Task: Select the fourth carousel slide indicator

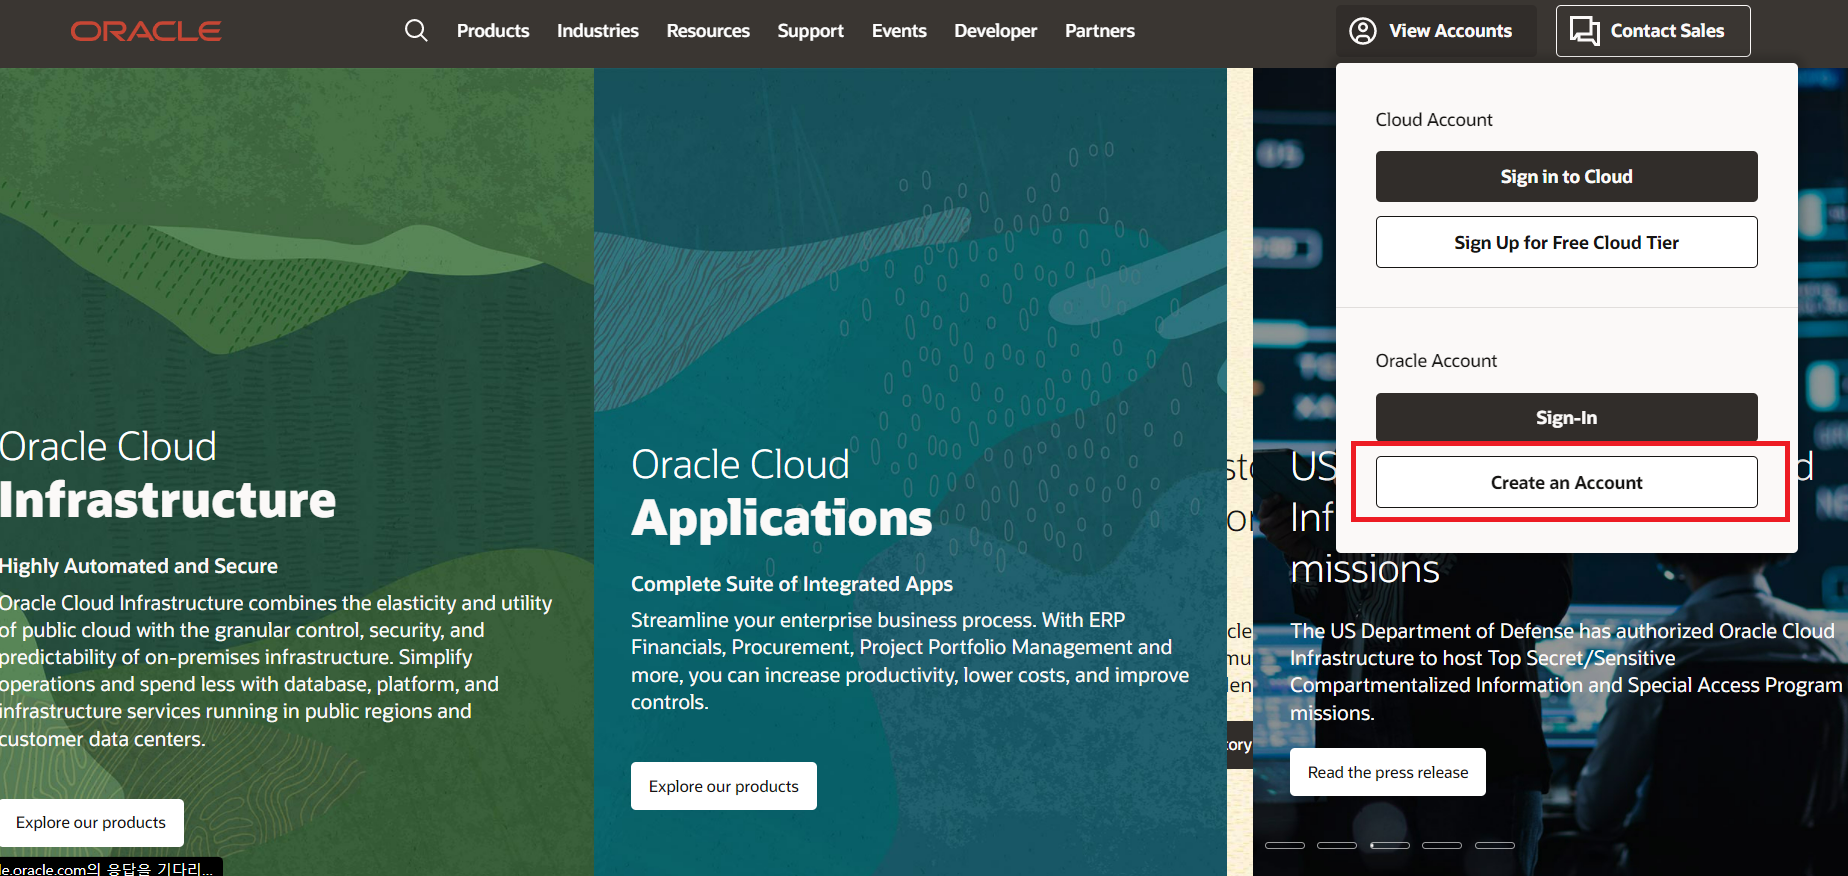Action: tap(1442, 845)
